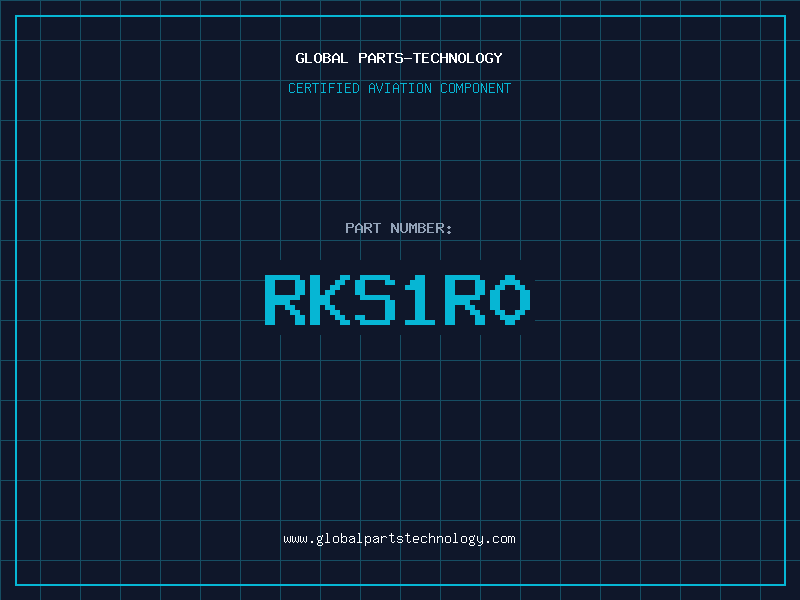Click the word AVIATION in the subtitle
Screen dimensions: 800x600
coord(399,88)
